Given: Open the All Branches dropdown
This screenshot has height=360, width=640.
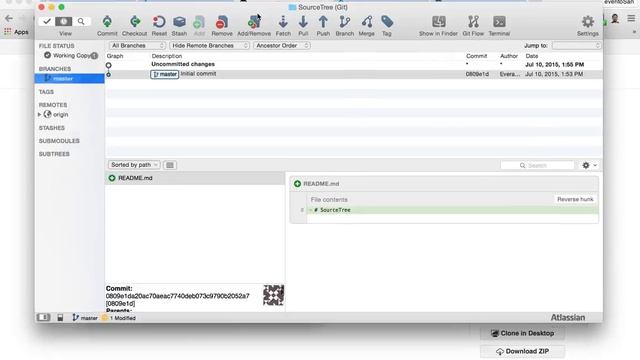Looking at the screenshot, I should (x=137, y=46).
